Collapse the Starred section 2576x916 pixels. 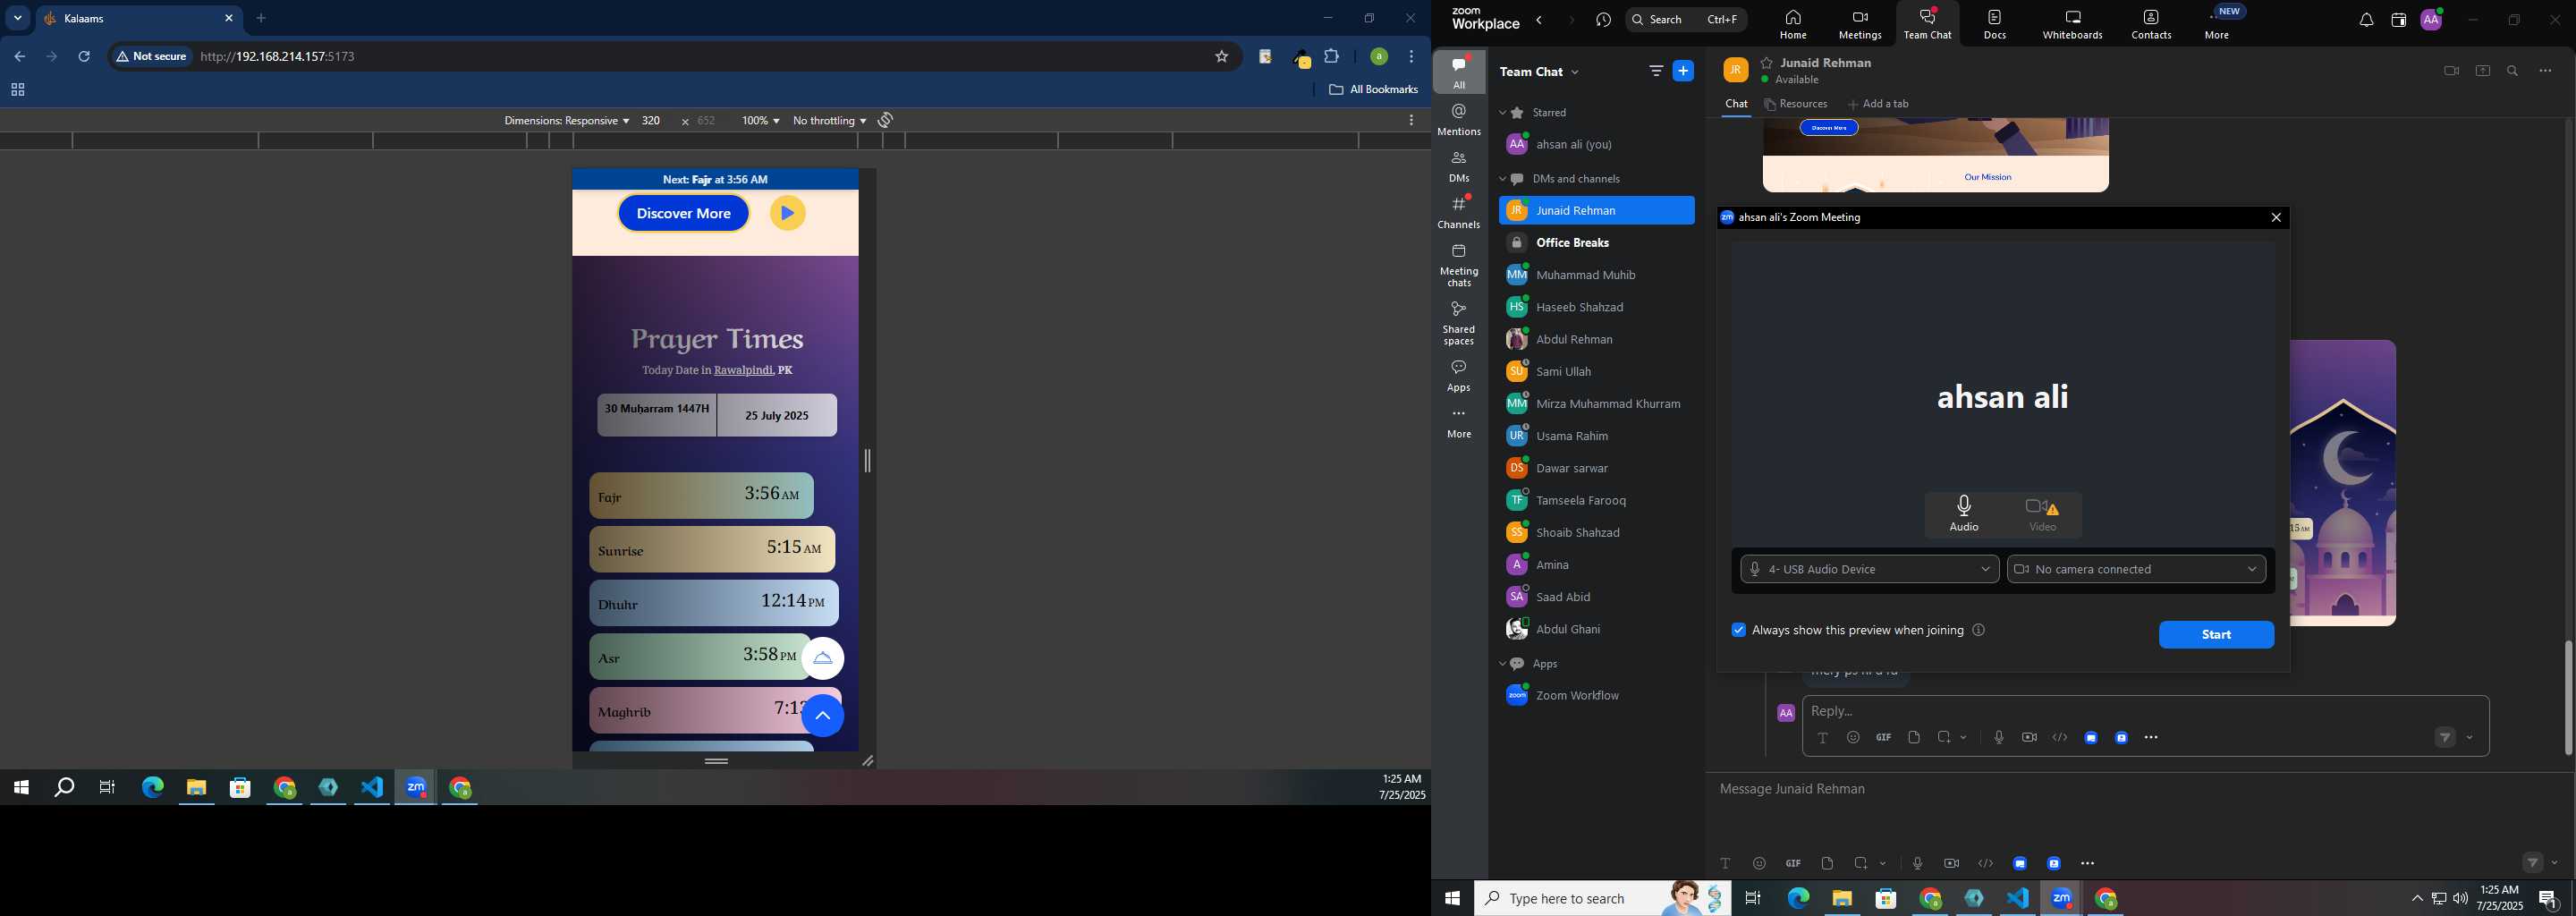click(x=1502, y=113)
